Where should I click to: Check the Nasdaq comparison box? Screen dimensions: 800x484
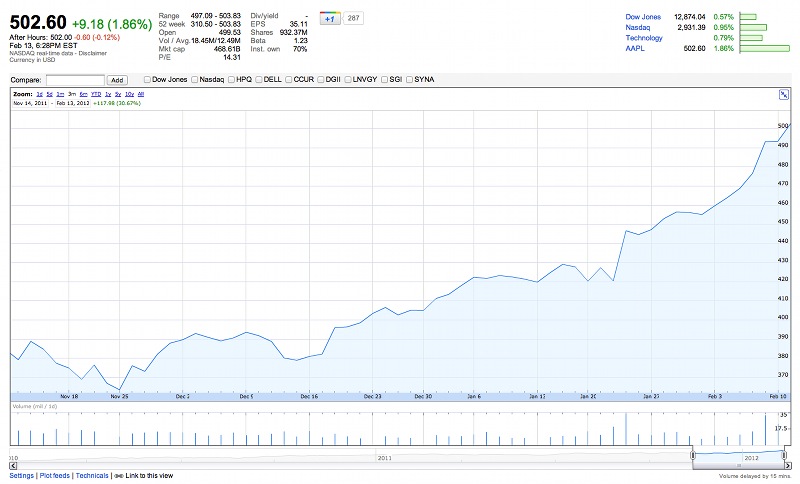click(x=195, y=79)
